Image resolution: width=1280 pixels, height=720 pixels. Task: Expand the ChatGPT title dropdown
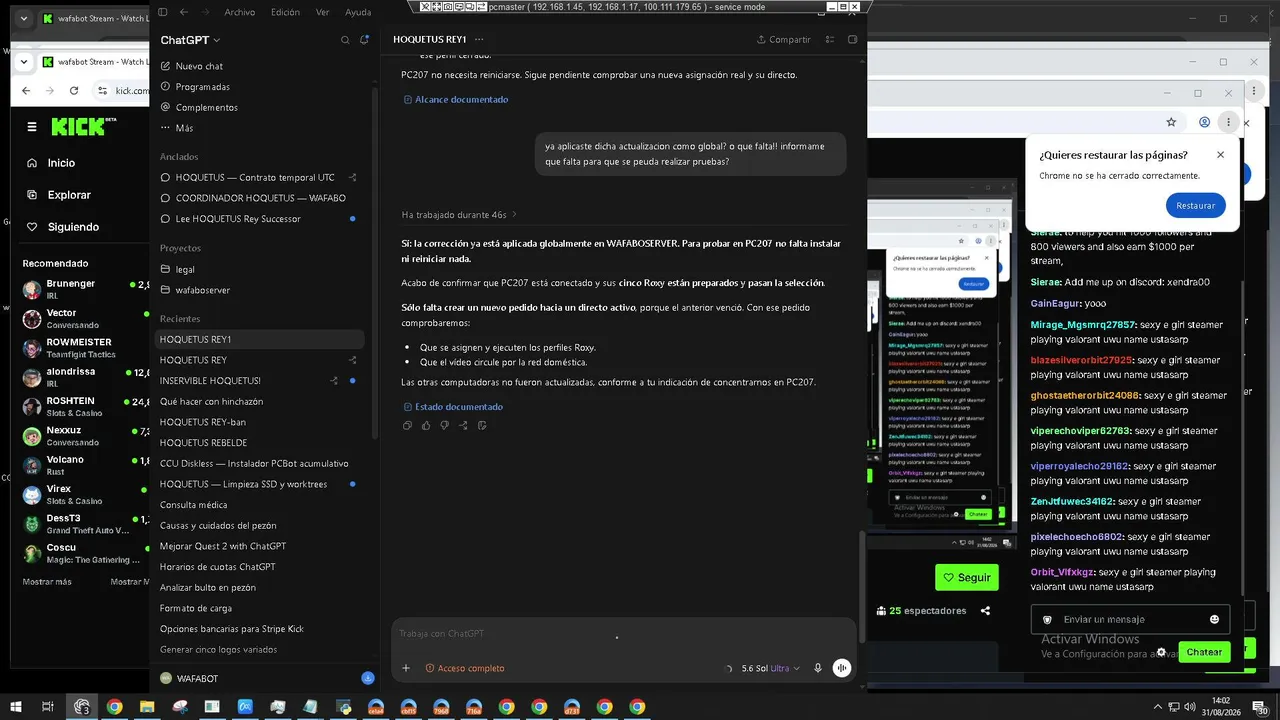click(190, 40)
